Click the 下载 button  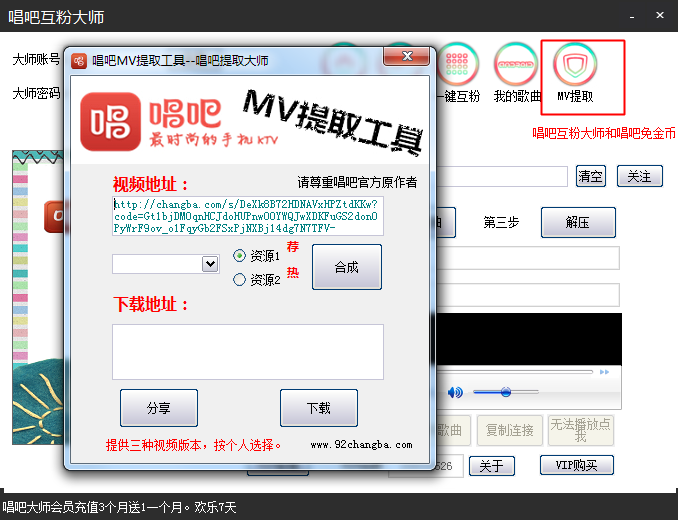point(318,408)
